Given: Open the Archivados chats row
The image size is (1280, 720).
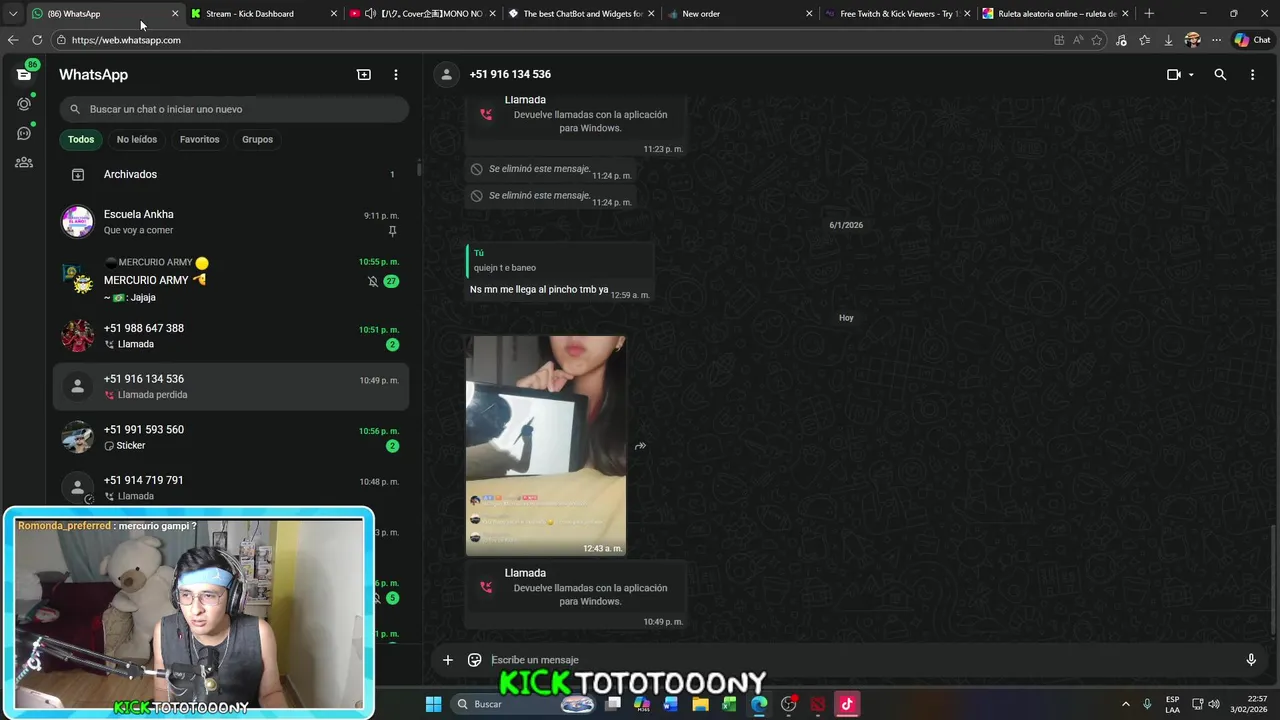Looking at the screenshot, I should (231, 174).
